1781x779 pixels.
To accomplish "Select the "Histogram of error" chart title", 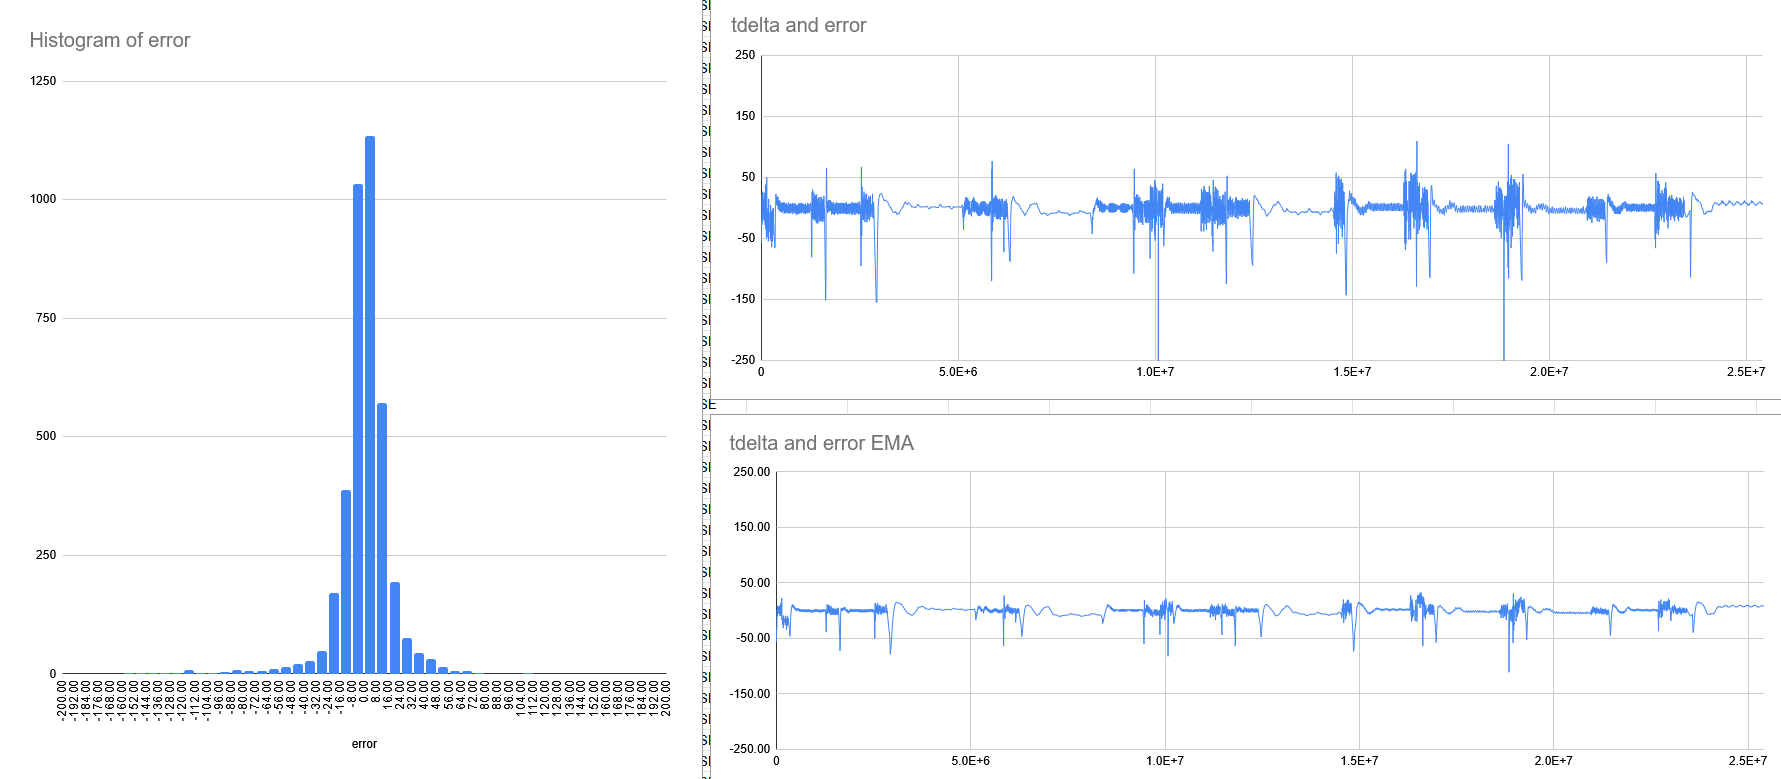I will pos(110,40).
